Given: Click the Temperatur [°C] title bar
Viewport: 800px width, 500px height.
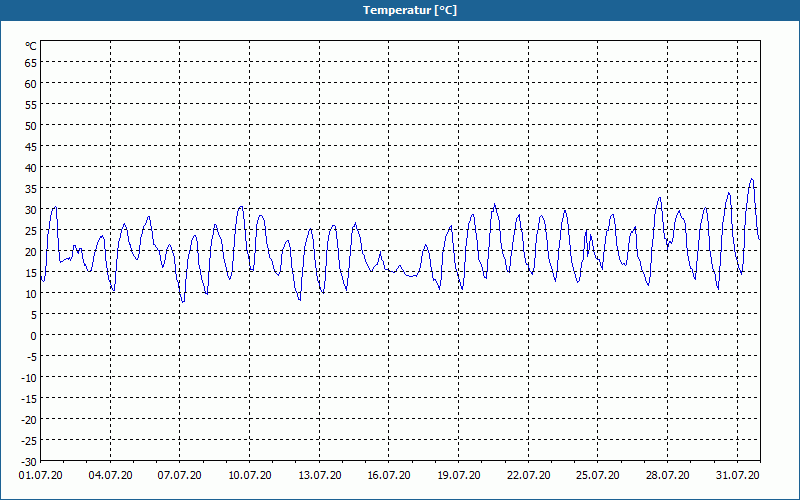Looking at the screenshot, I should click(x=400, y=10).
